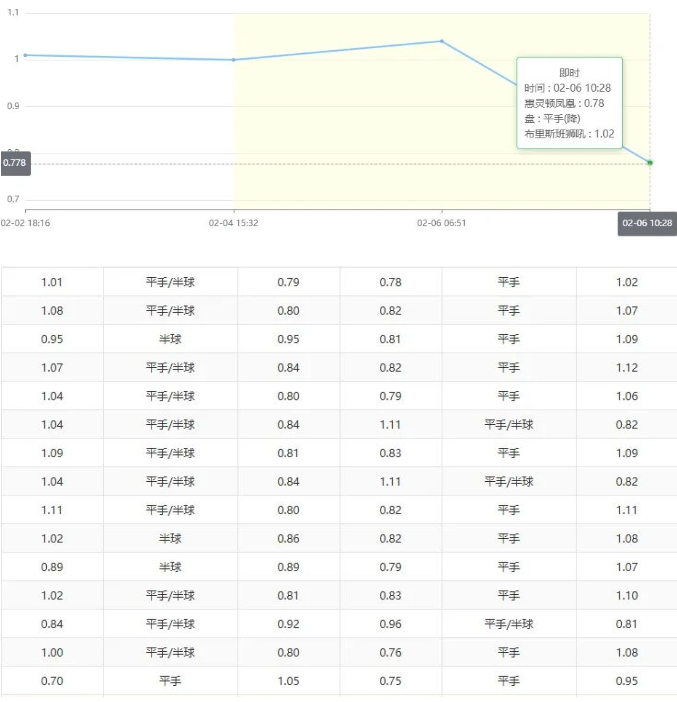Click the green endpoint marker on the chart line
The height and width of the screenshot is (702, 677).
[x=650, y=162]
